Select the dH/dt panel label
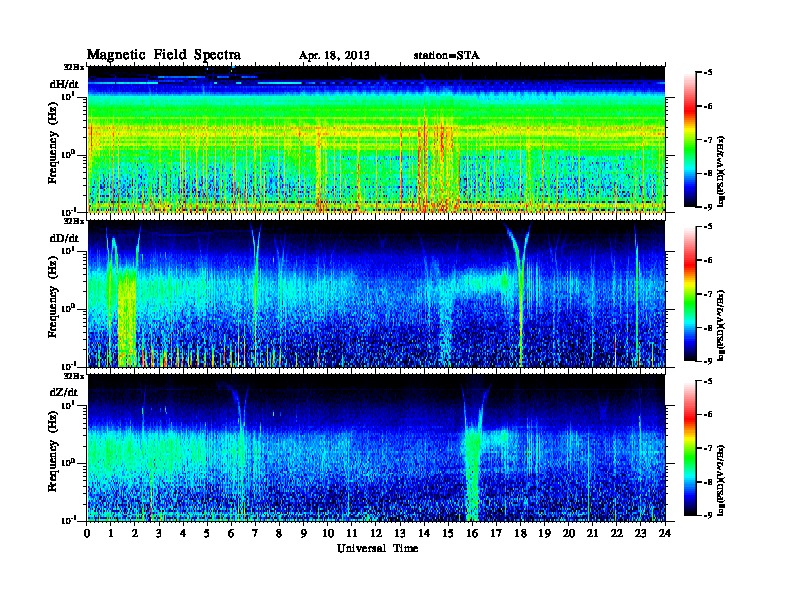This screenshot has width=792, height=612. tap(64, 84)
